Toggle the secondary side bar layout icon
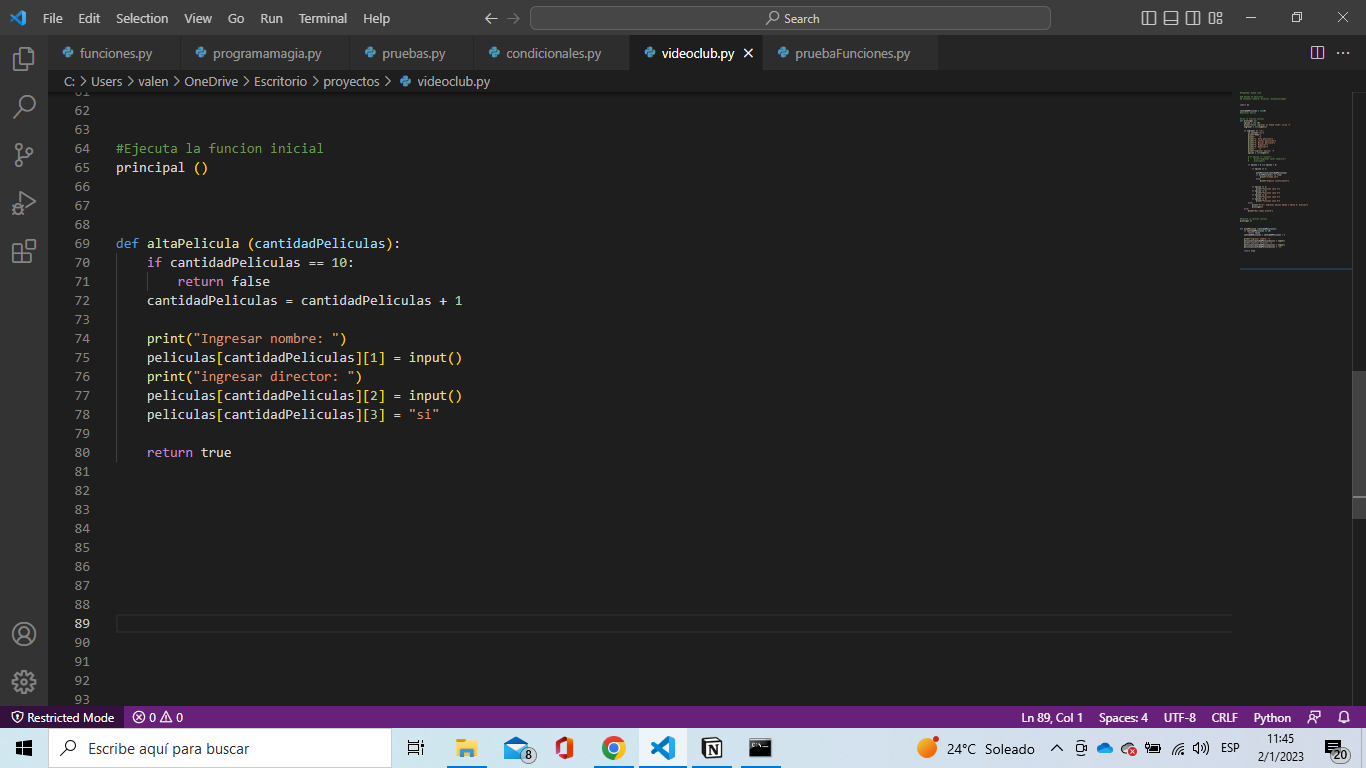Viewport: 1366px width, 768px height. tap(1193, 18)
